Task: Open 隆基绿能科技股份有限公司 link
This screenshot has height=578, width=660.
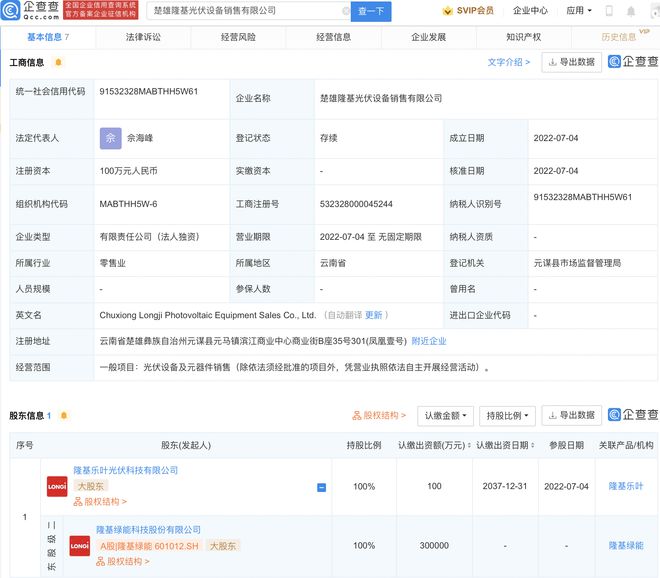Action: pos(148,530)
